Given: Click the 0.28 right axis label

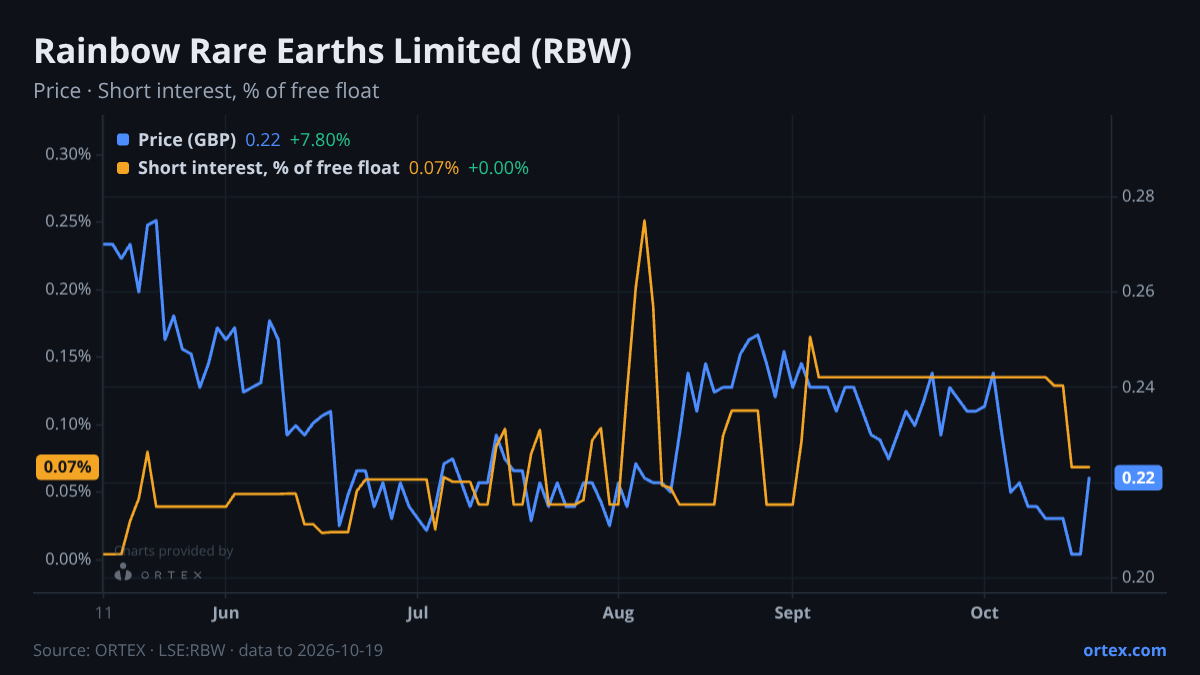Looking at the screenshot, I should tap(1138, 196).
